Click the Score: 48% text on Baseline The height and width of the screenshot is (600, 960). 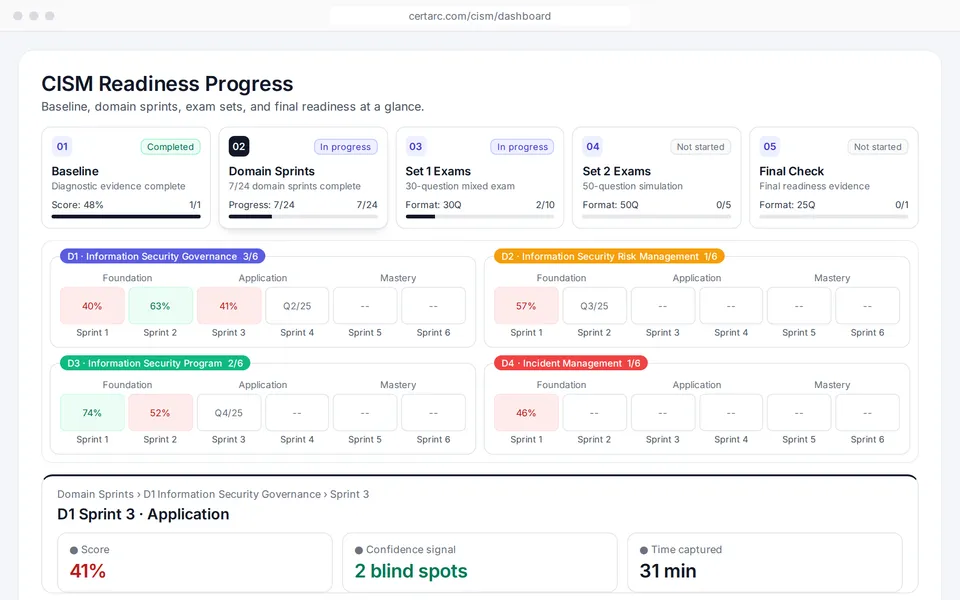[77, 204]
